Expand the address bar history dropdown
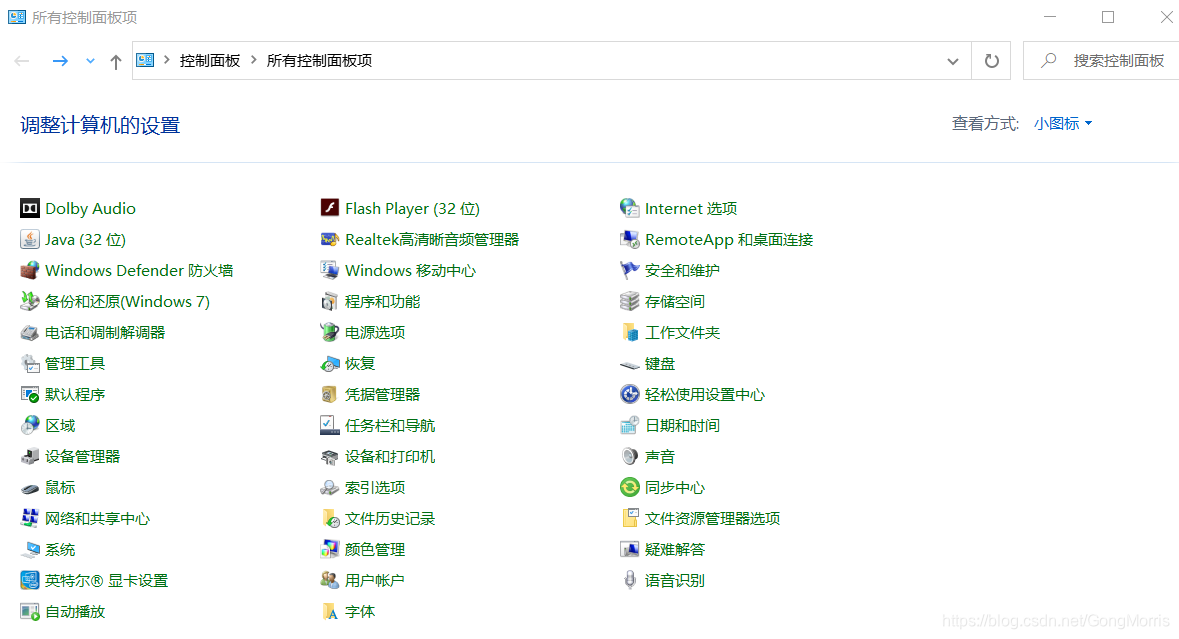 (953, 61)
